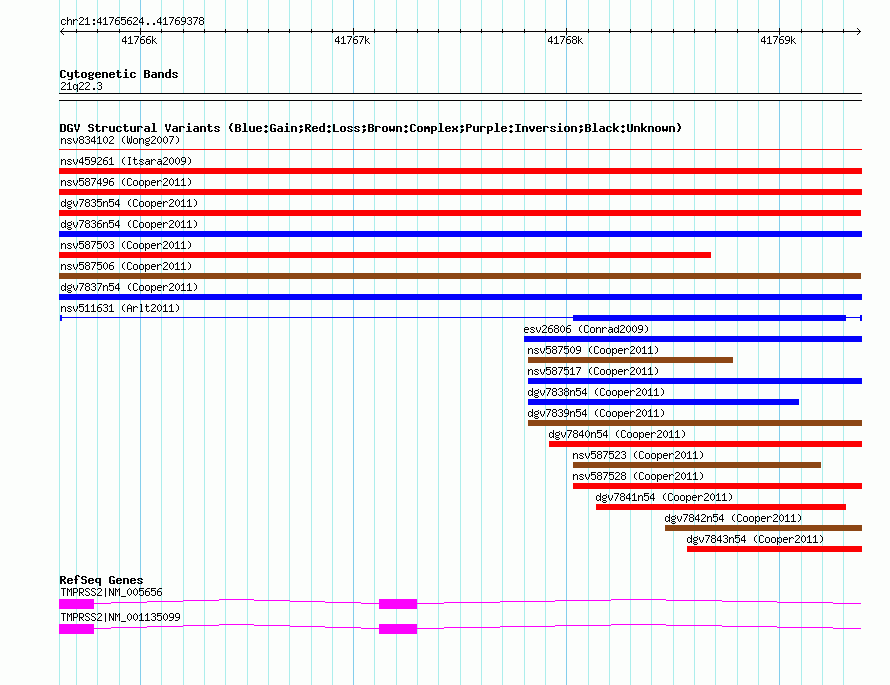This screenshot has height=685, width=890.
Task: Select the blue dgv7837n54 gain bar
Action: (460, 297)
